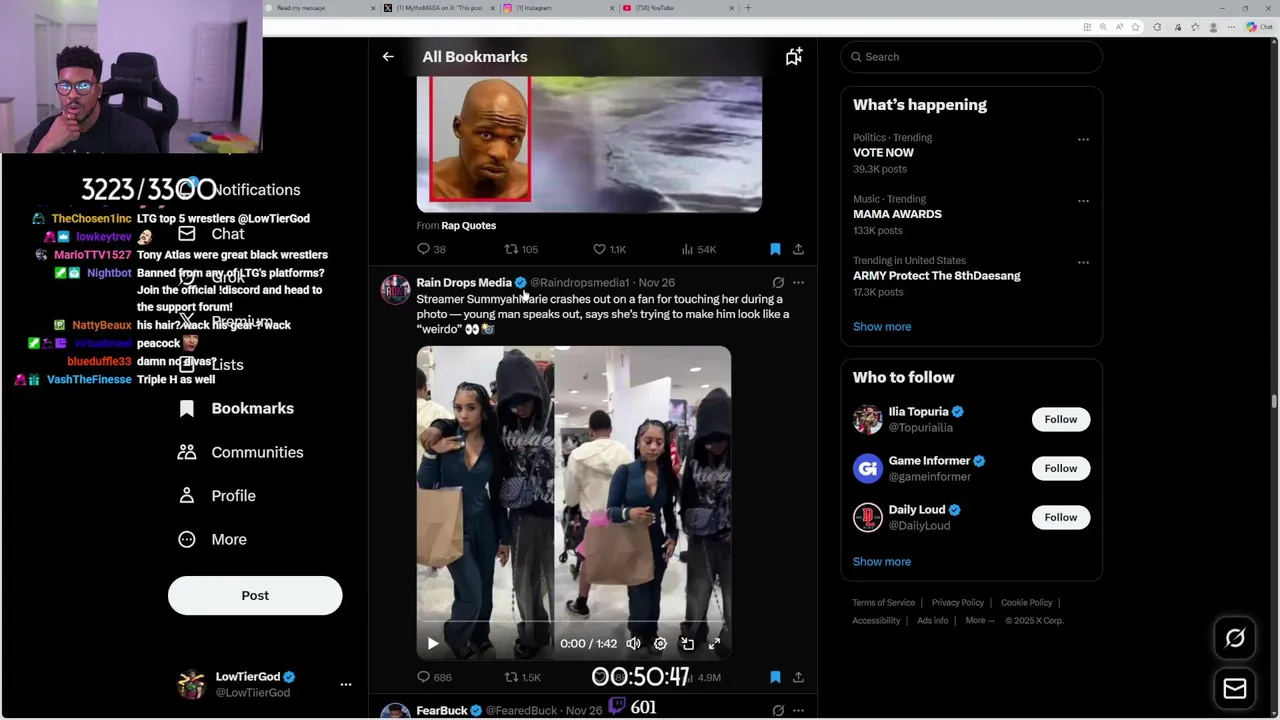Screen dimensions: 1280x720
Task: Show more under Who to follow
Action: point(882,562)
